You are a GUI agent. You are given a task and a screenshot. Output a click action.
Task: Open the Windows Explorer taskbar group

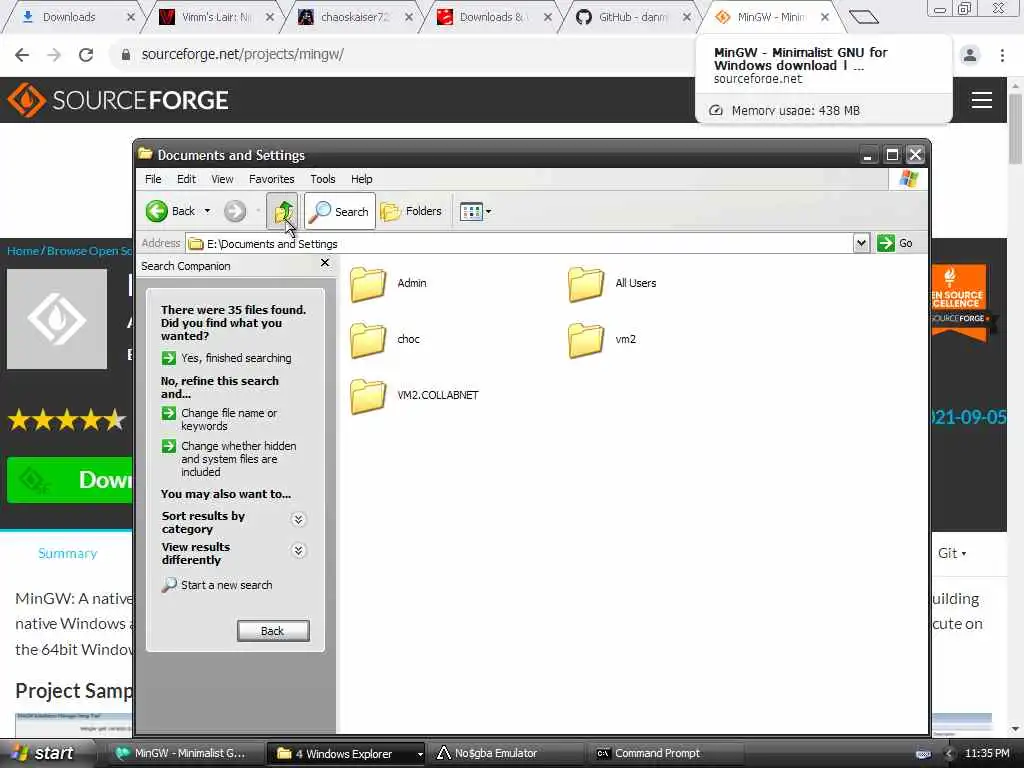tap(345, 753)
